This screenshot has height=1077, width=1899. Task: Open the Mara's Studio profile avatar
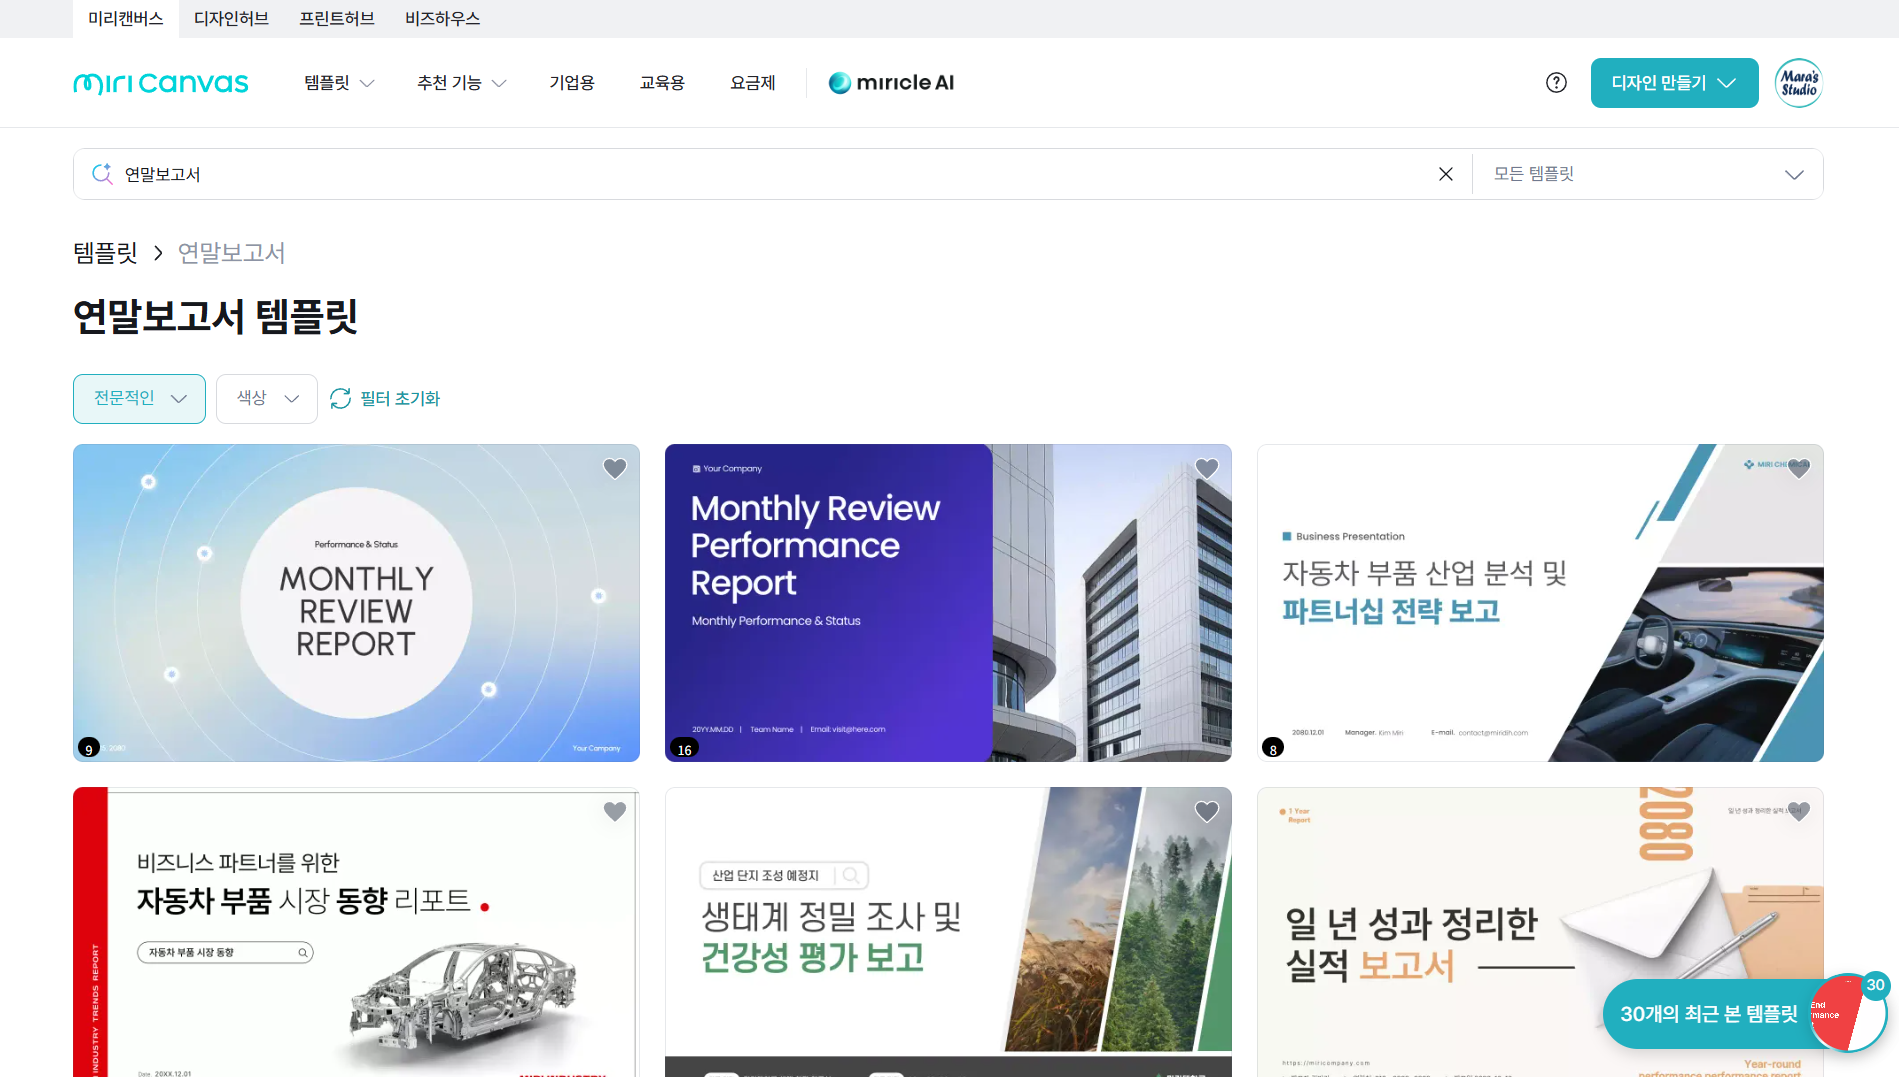[x=1798, y=83]
